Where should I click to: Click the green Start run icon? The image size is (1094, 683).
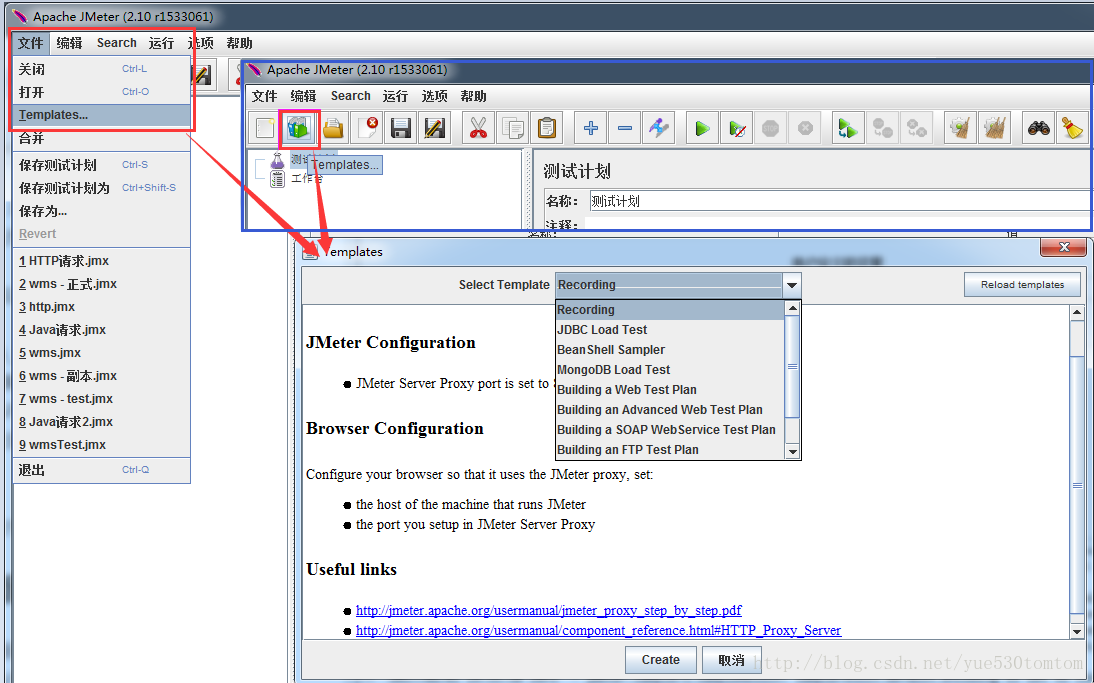pyautogui.click(x=703, y=128)
